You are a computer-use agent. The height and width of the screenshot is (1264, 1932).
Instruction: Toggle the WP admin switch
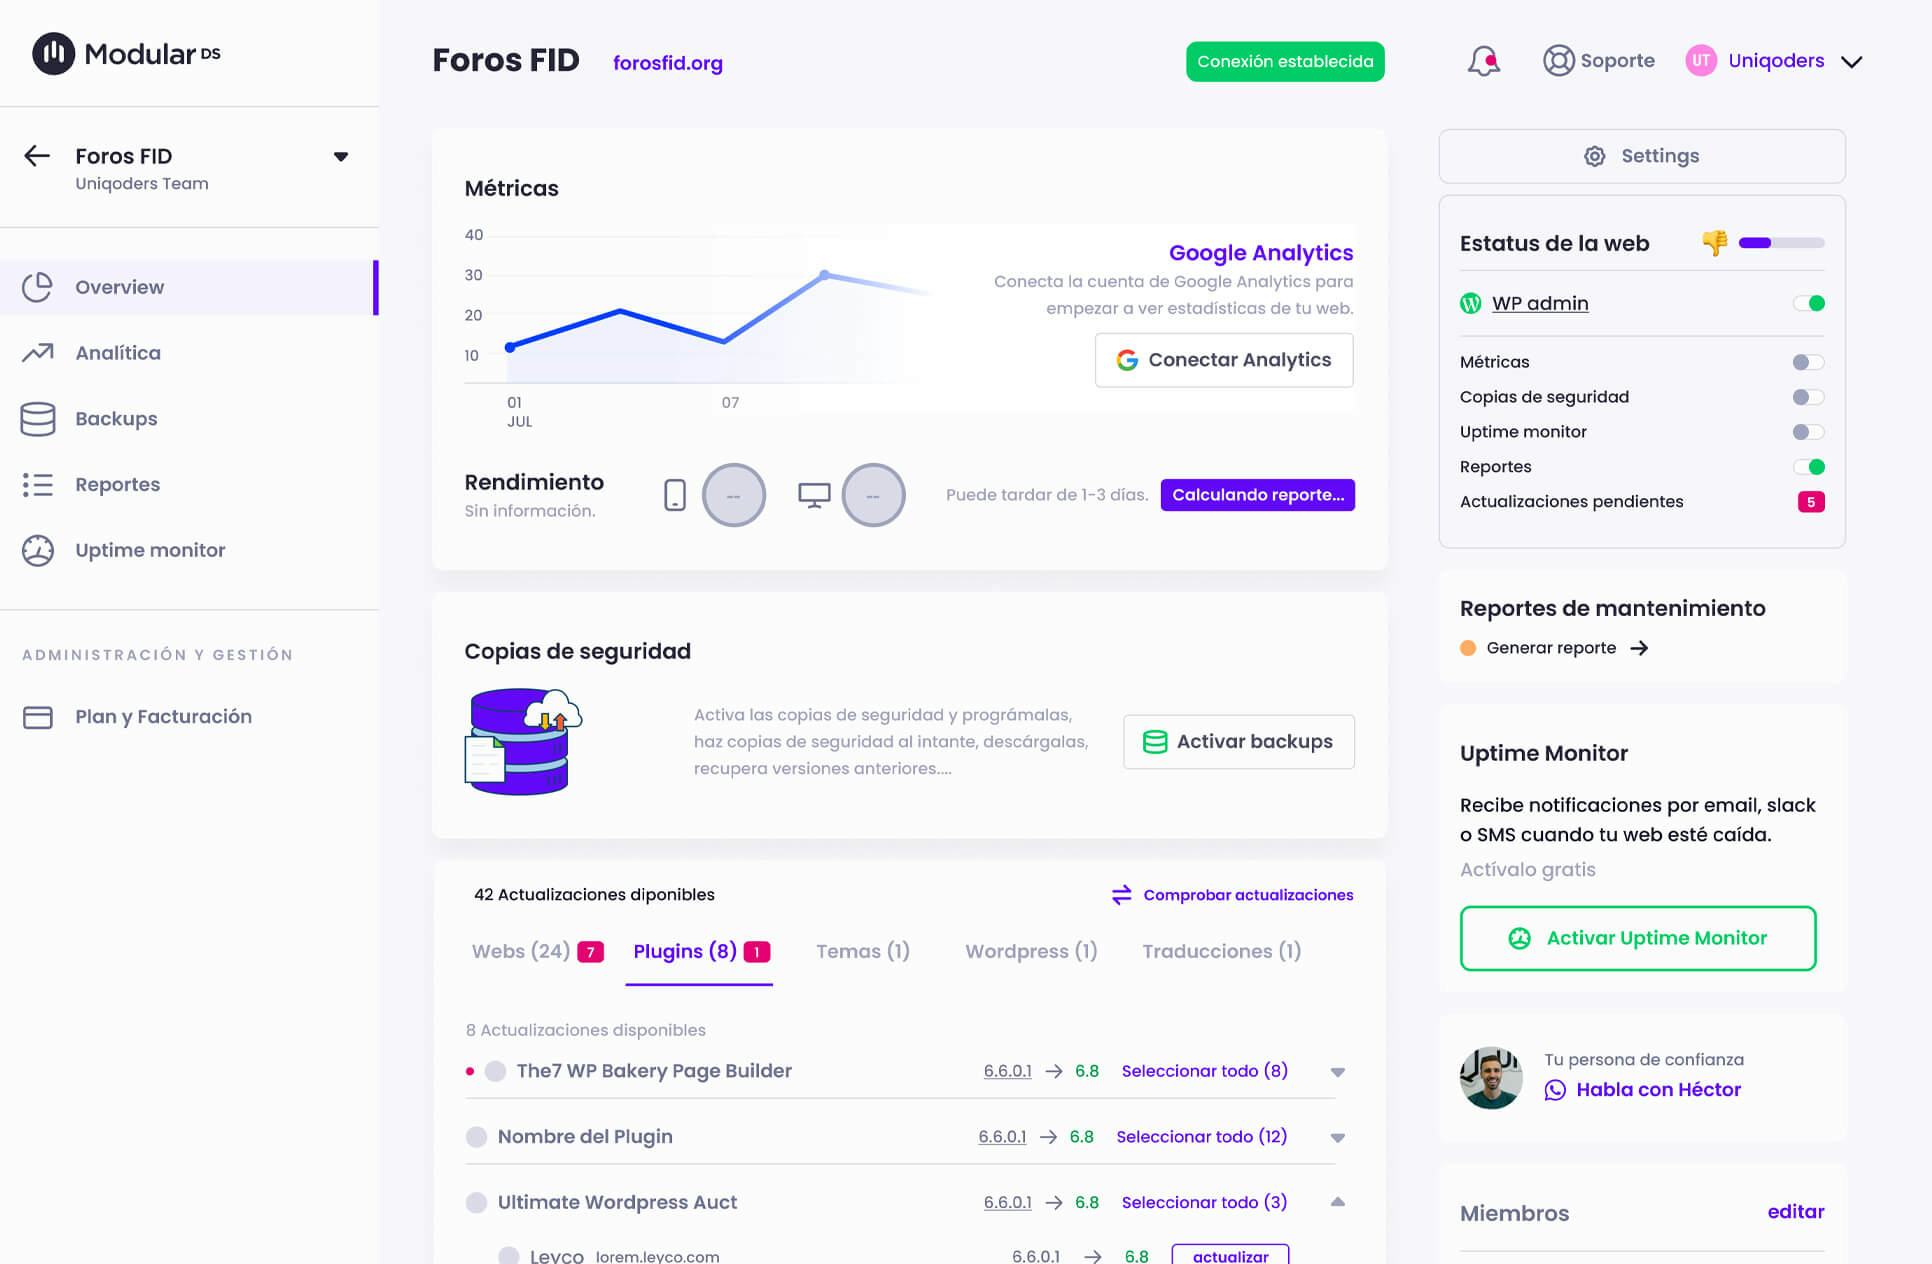[1808, 303]
